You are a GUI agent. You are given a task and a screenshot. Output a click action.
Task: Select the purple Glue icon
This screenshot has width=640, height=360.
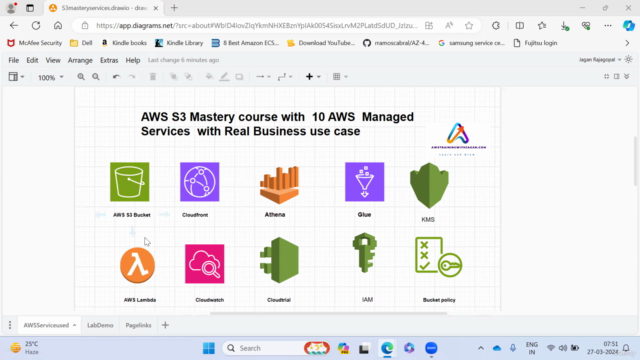tap(364, 182)
